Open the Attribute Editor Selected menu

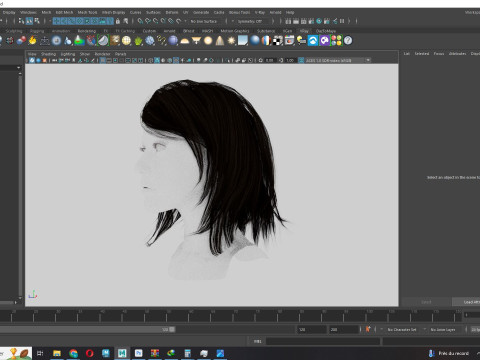(x=422, y=54)
